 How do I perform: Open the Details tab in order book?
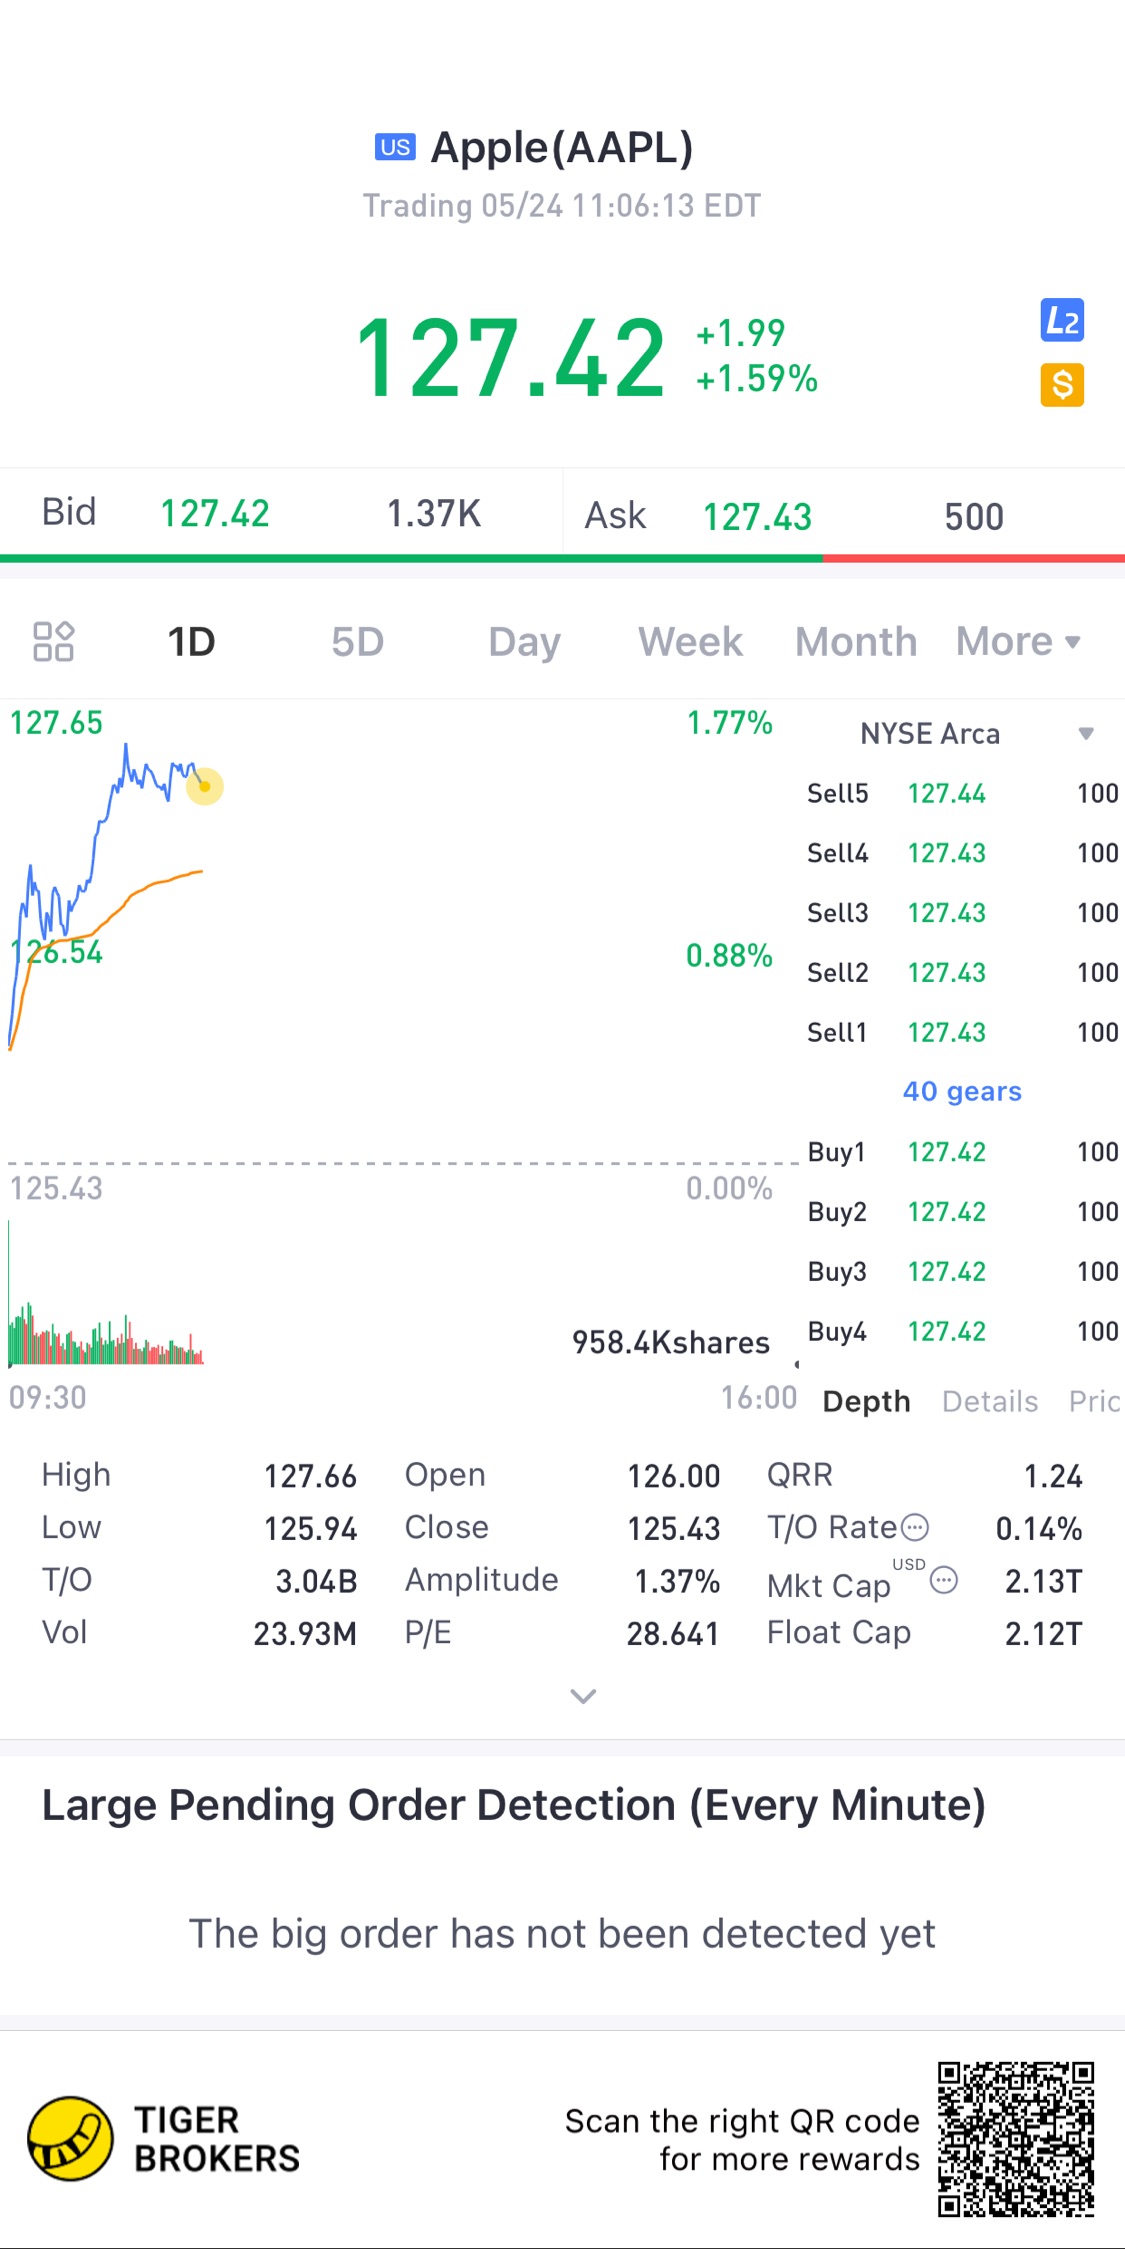pyautogui.click(x=989, y=1401)
